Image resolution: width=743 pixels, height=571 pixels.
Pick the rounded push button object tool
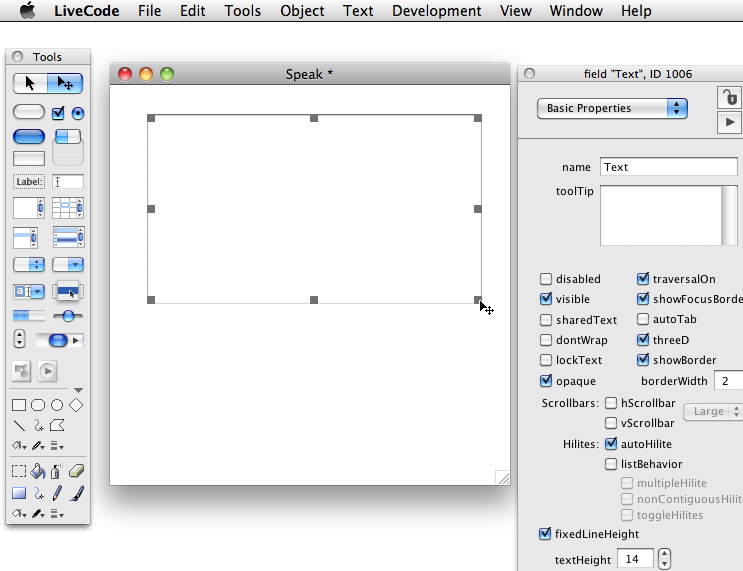29,112
